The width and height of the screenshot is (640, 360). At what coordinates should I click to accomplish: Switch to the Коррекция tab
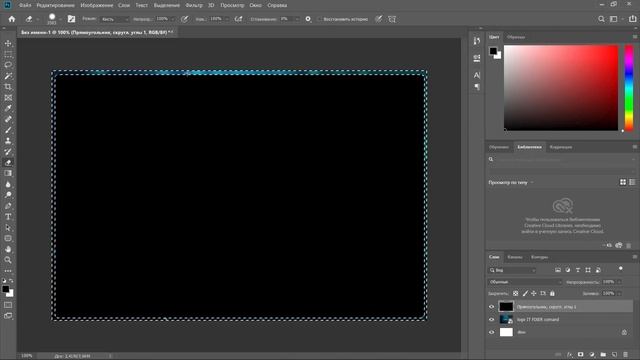pyautogui.click(x=561, y=147)
